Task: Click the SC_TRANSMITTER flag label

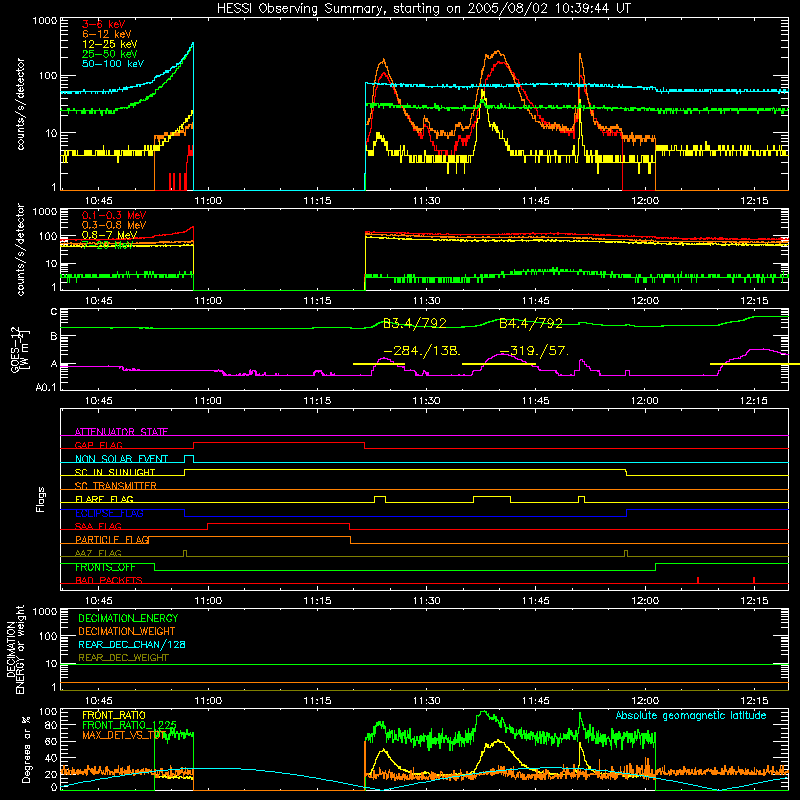Action: click(116, 486)
